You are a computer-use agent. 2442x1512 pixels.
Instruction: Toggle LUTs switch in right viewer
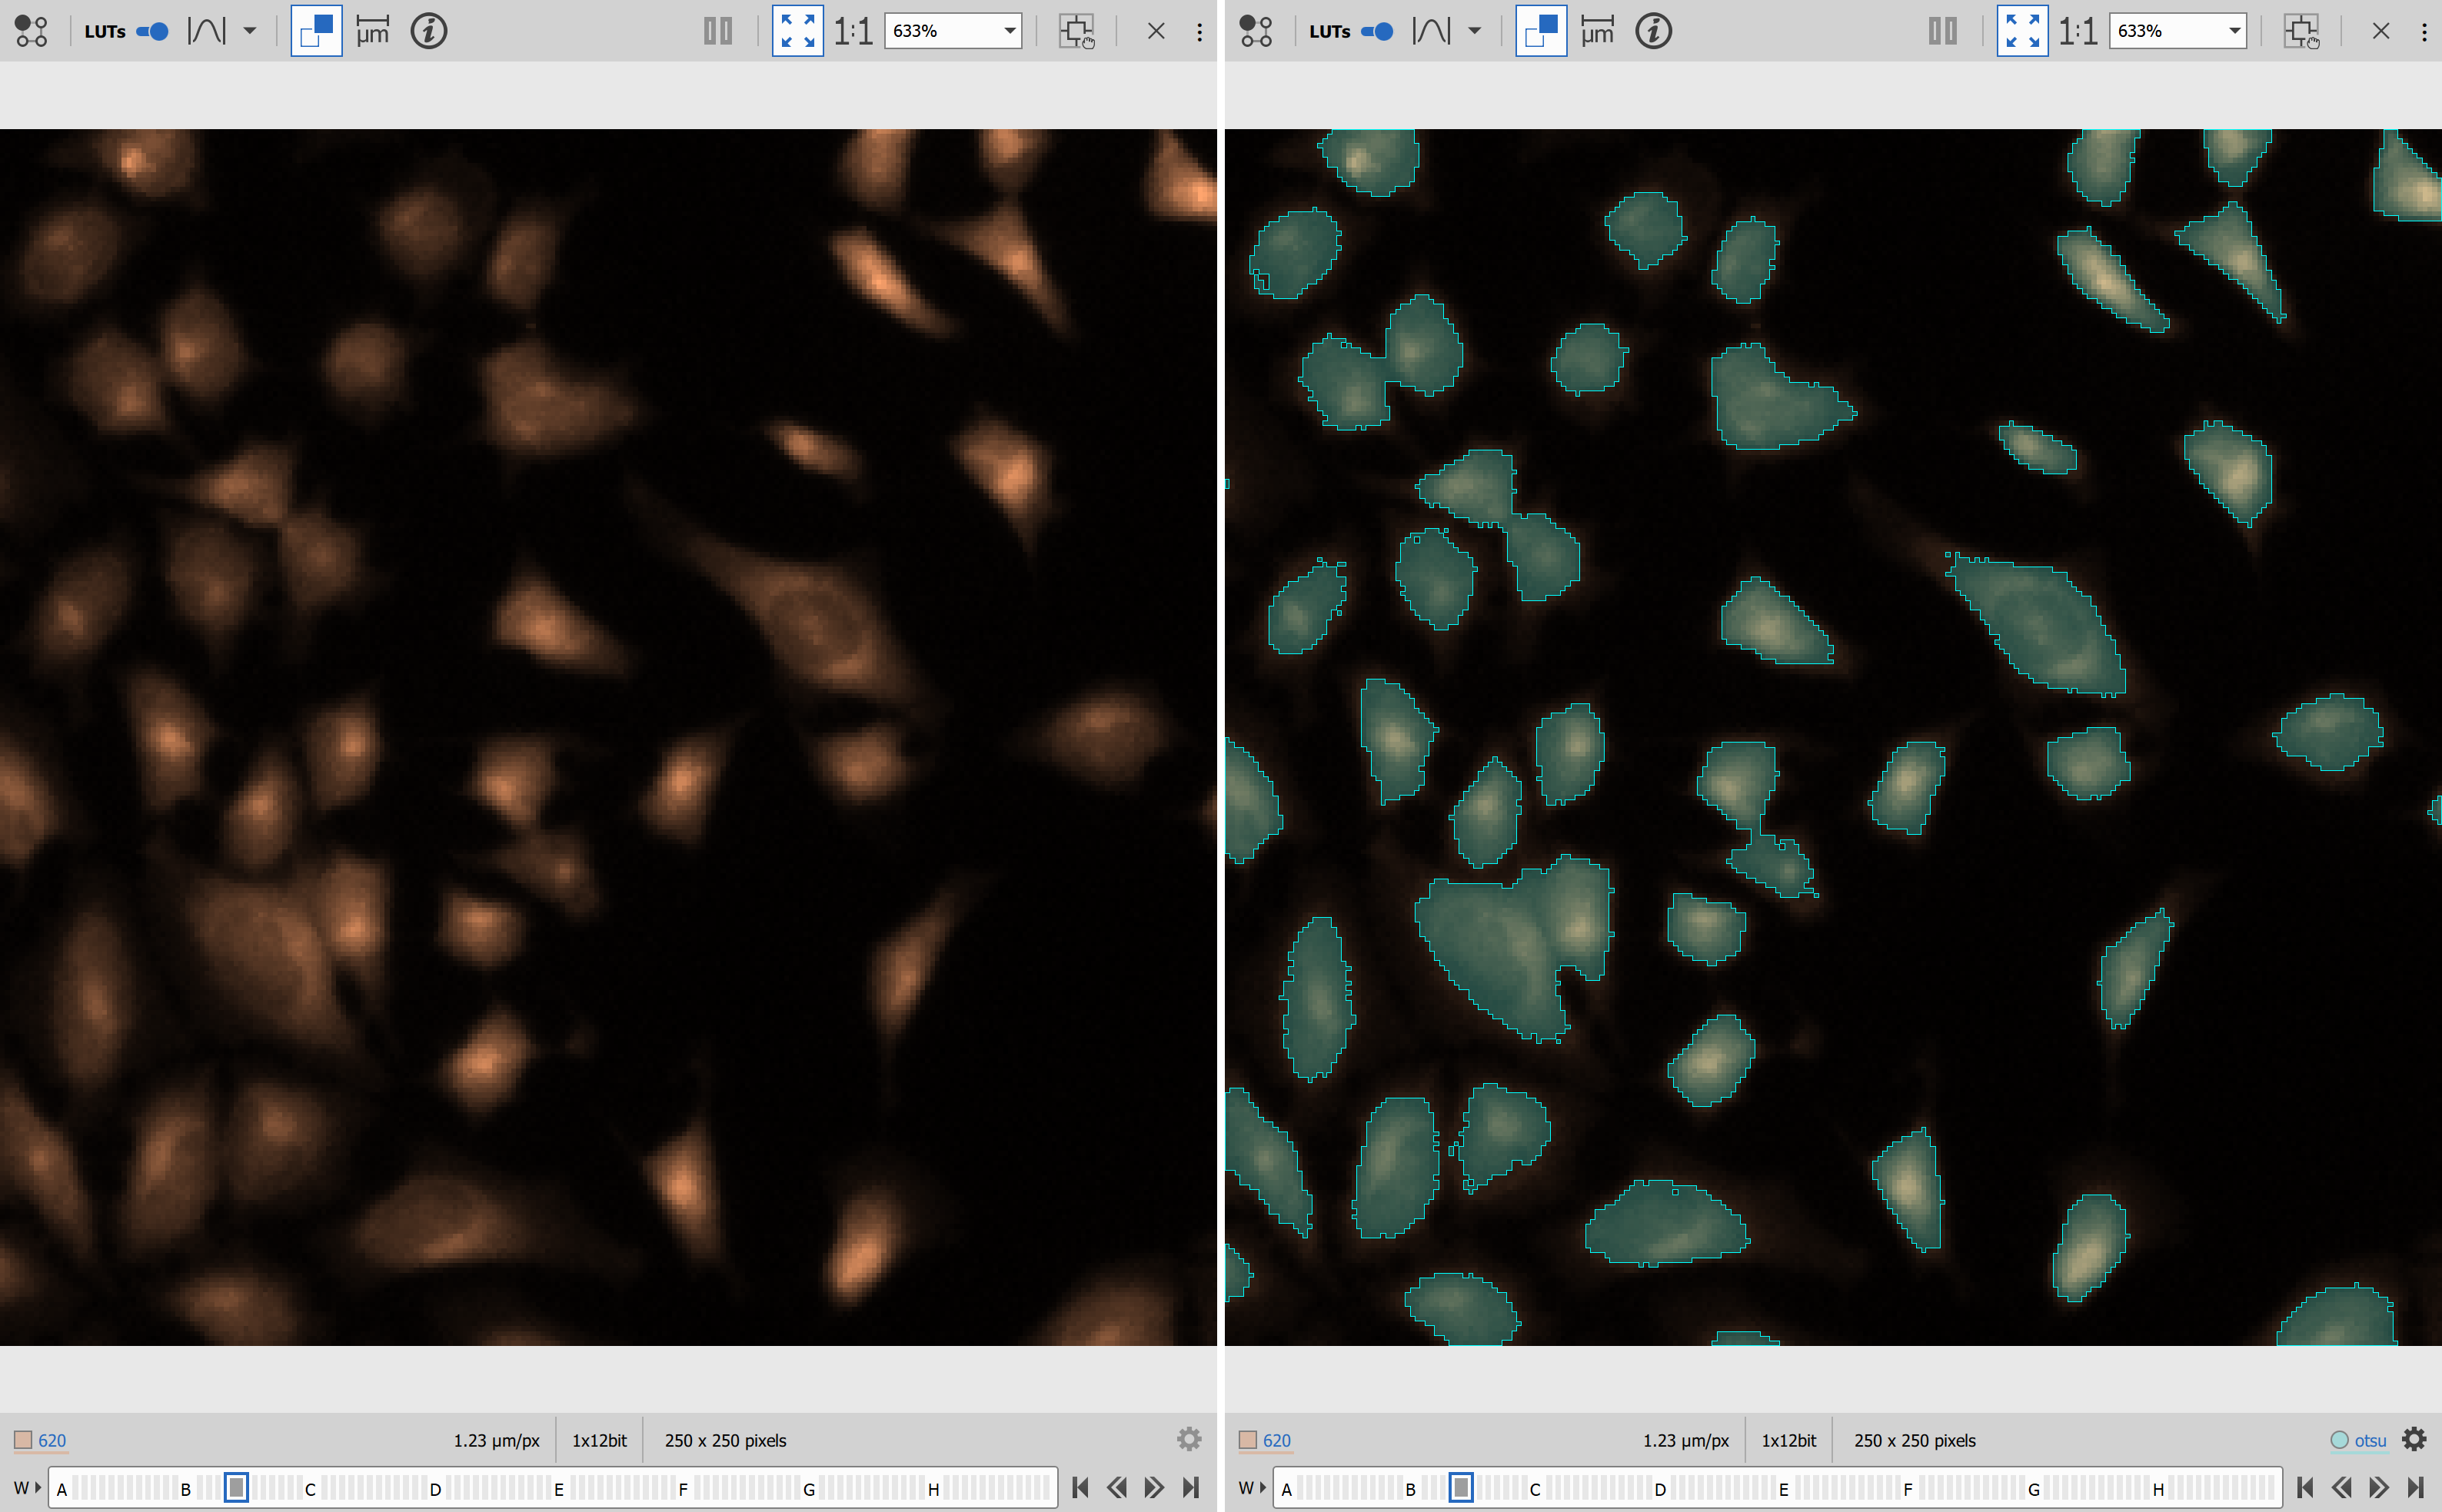tap(1378, 31)
